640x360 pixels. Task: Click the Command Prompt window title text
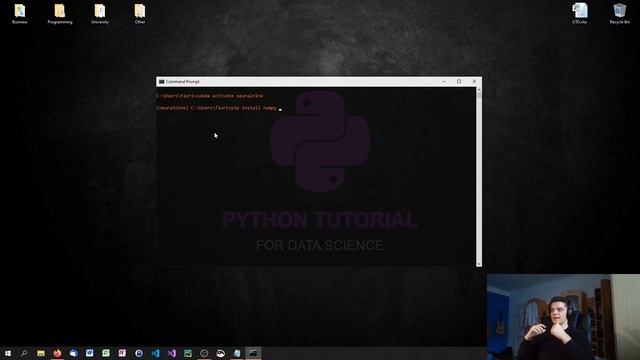182,82
